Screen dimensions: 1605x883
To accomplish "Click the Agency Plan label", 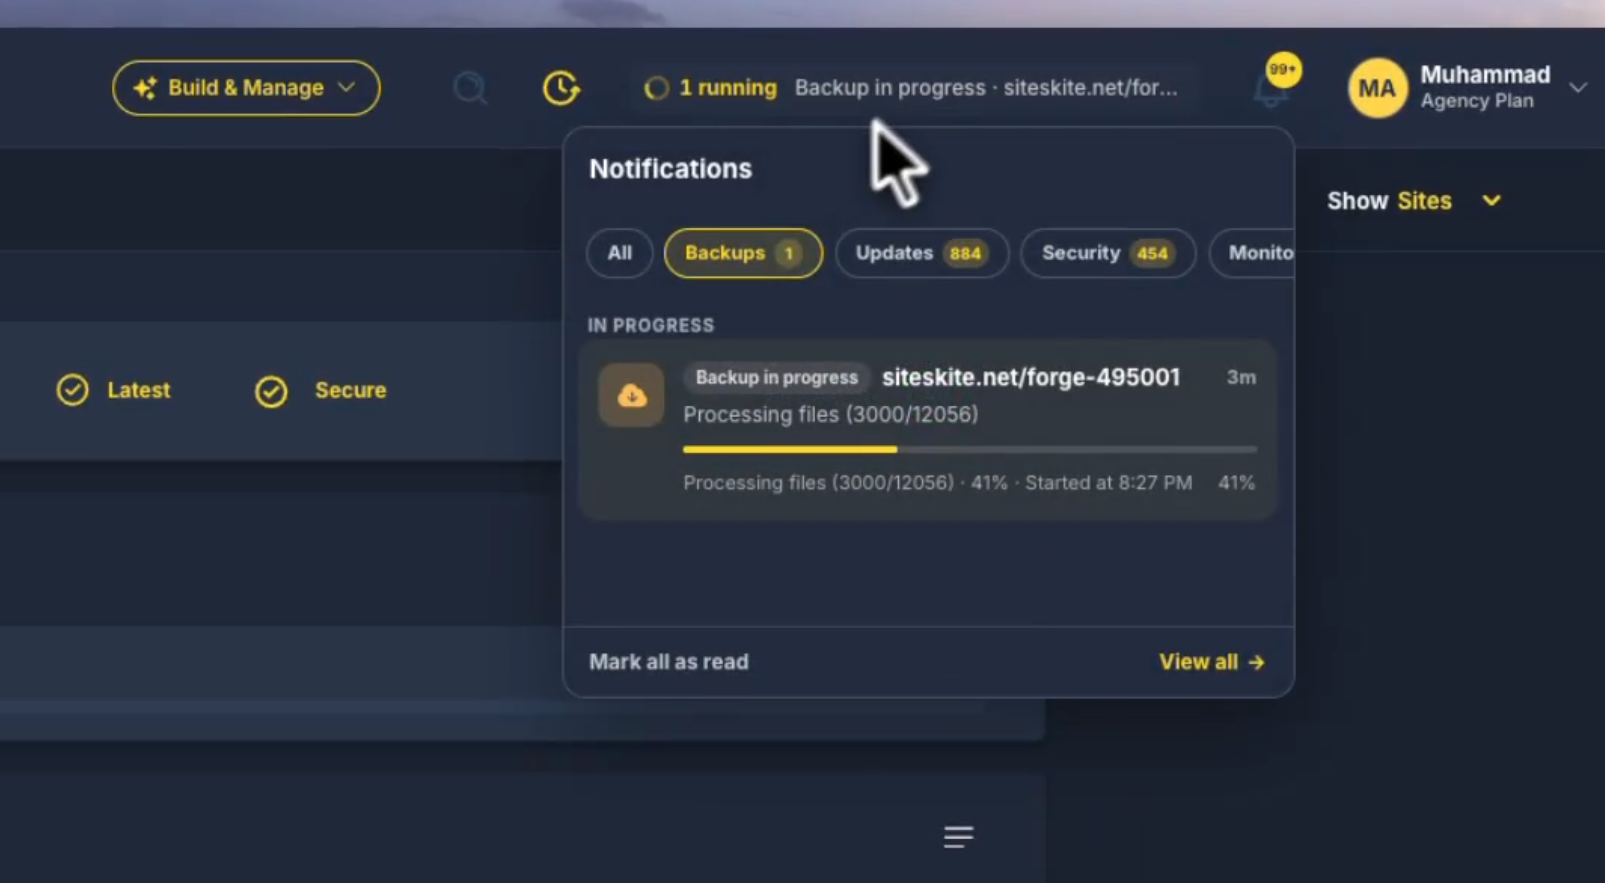I will click(x=1477, y=101).
